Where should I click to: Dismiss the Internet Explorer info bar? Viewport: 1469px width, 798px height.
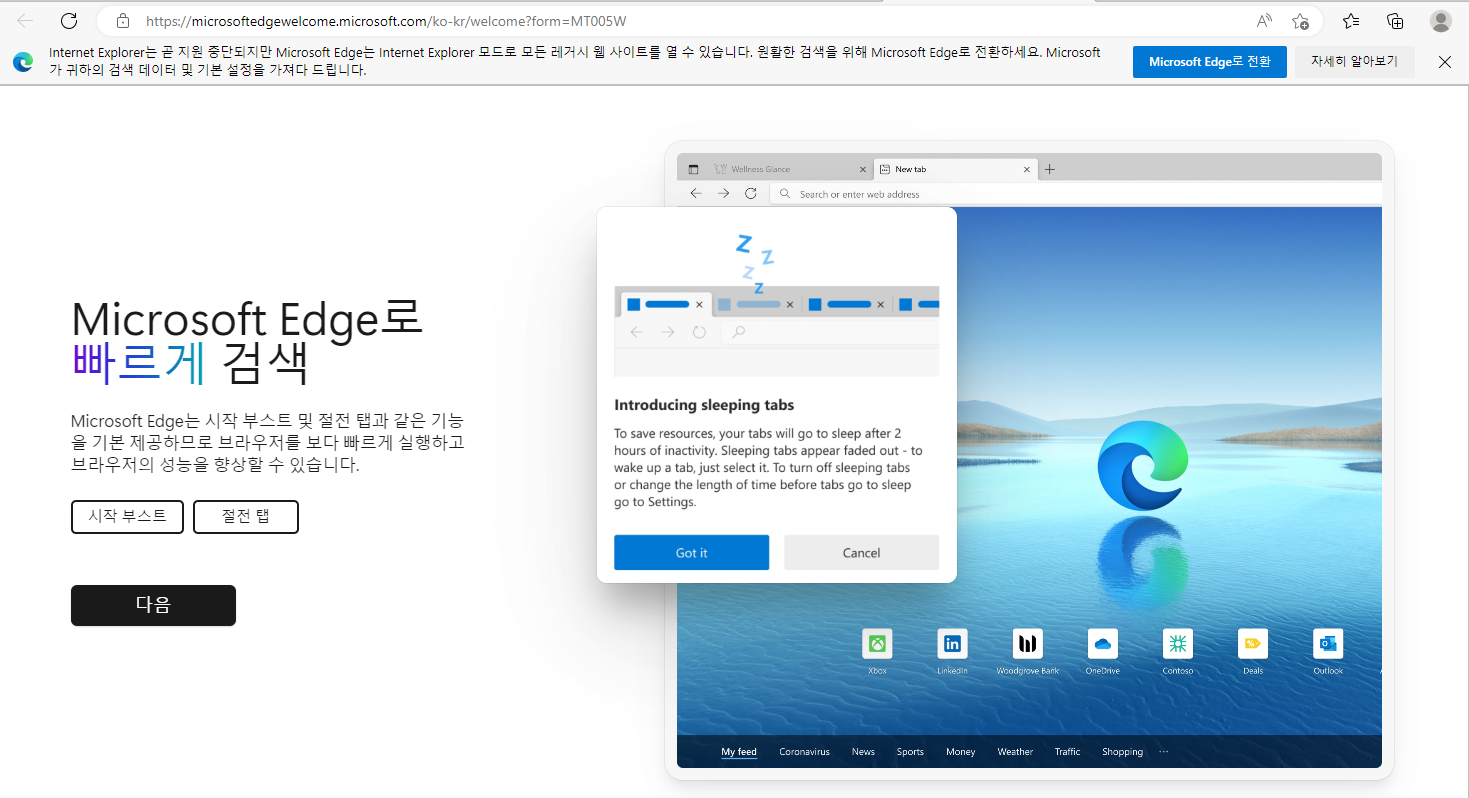1445,62
